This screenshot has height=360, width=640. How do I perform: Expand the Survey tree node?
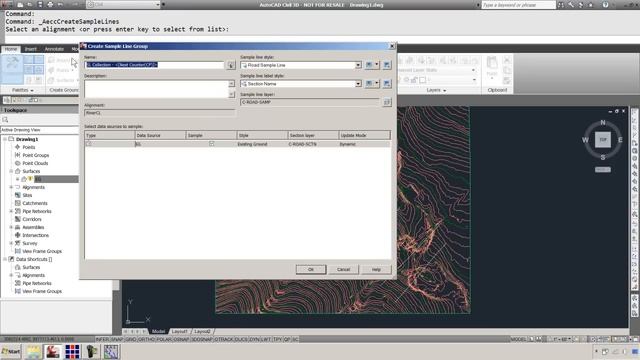tap(11, 243)
